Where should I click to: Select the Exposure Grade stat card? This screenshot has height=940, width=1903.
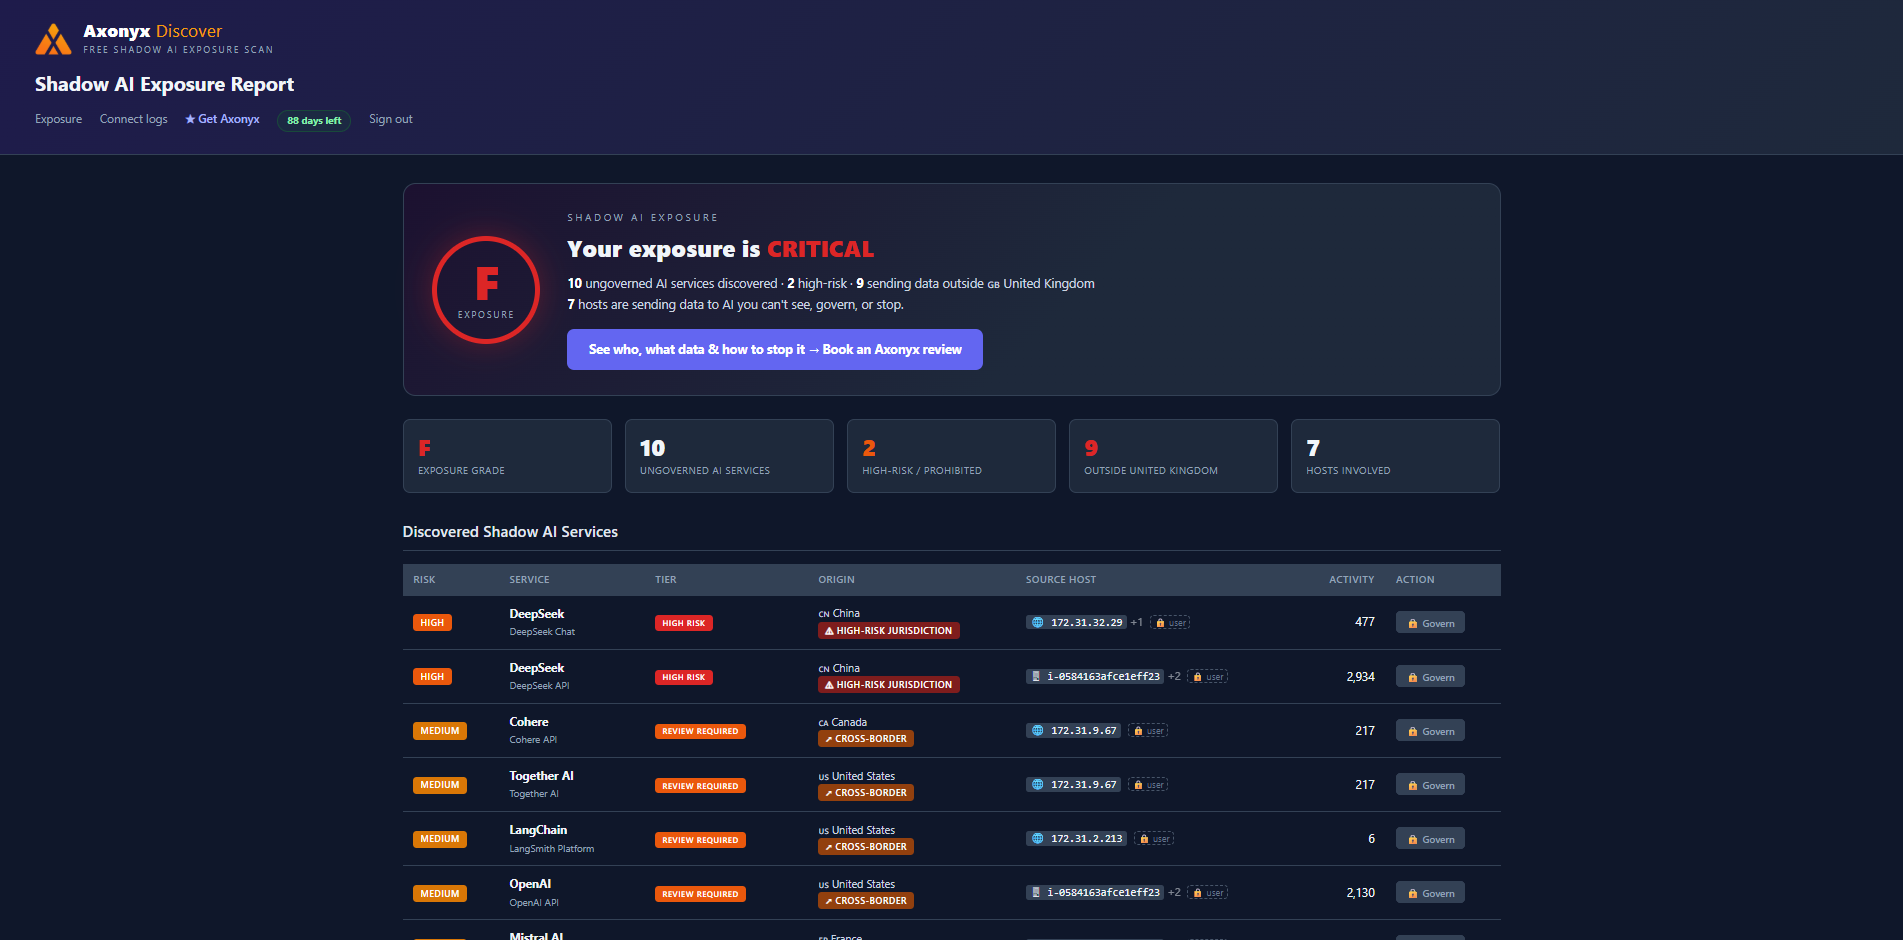(507, 456)
